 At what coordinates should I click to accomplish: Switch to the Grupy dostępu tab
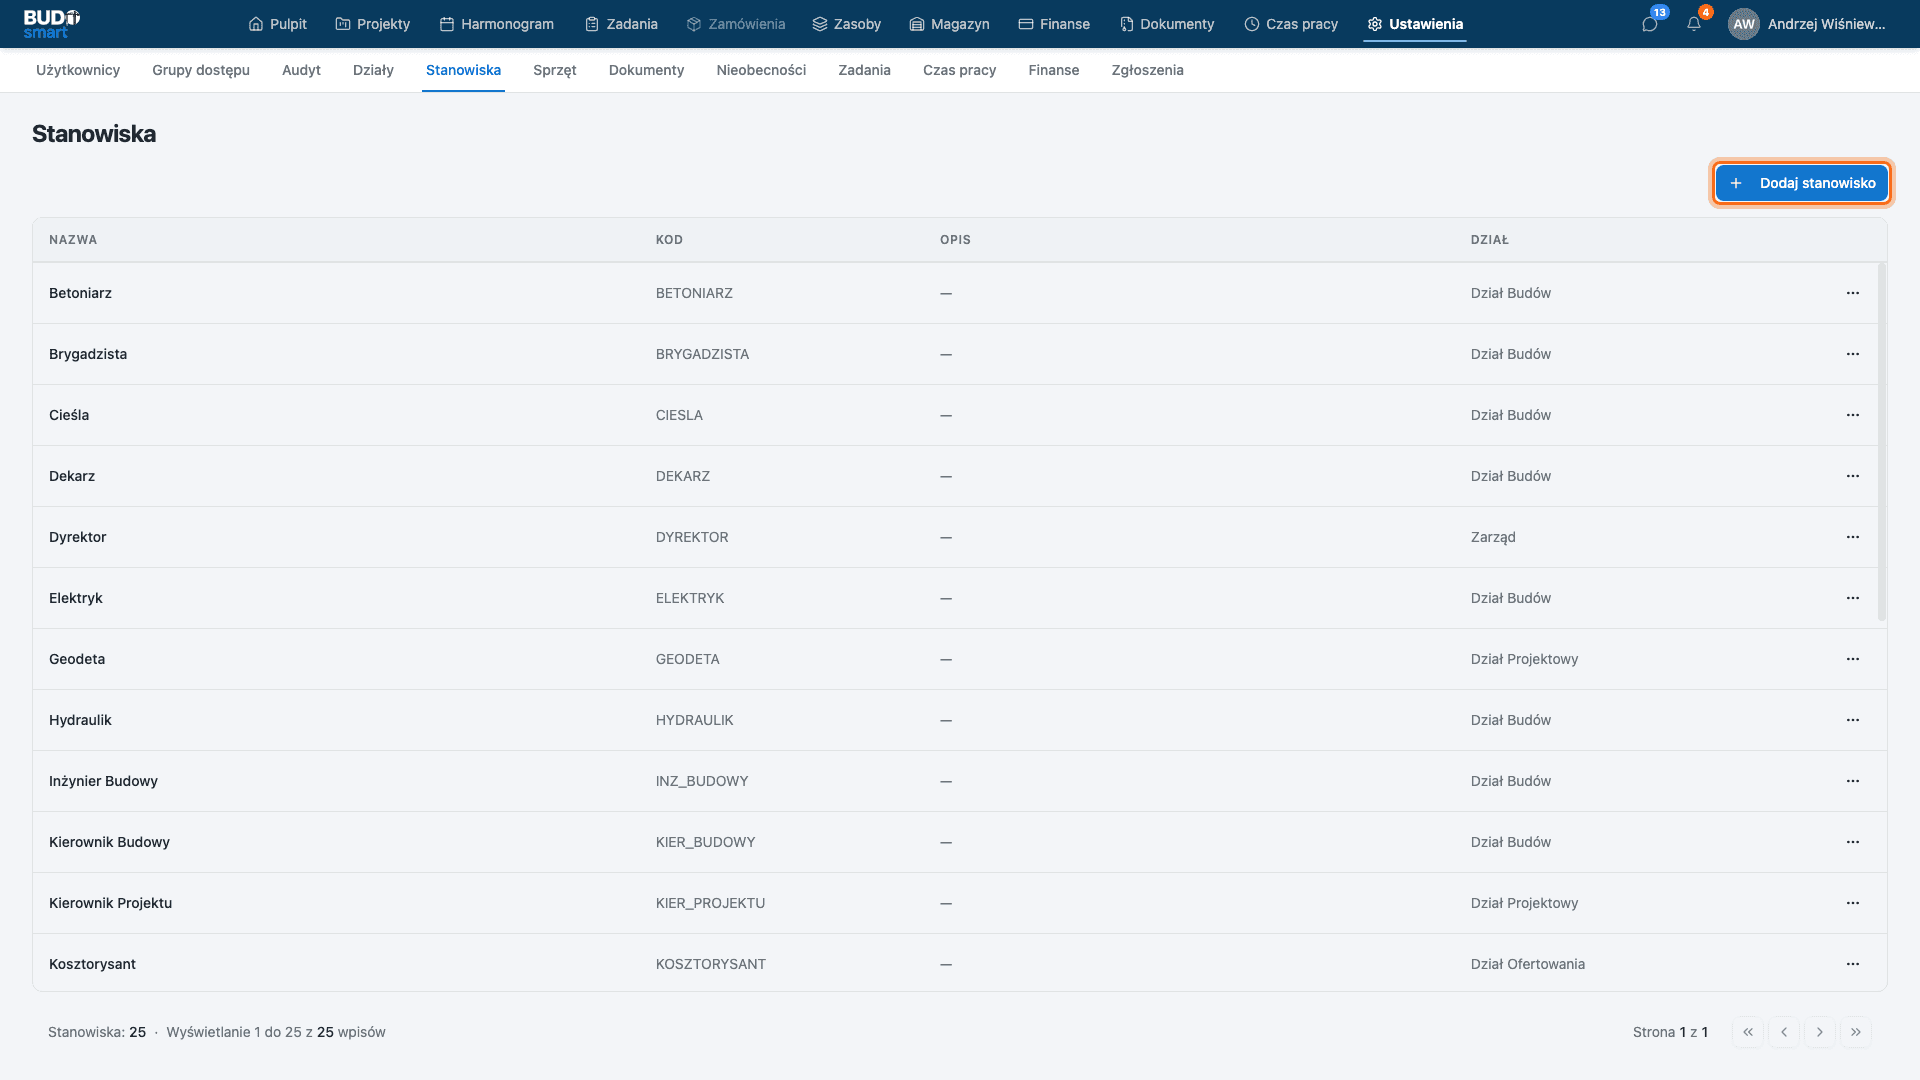coord(201,70)
